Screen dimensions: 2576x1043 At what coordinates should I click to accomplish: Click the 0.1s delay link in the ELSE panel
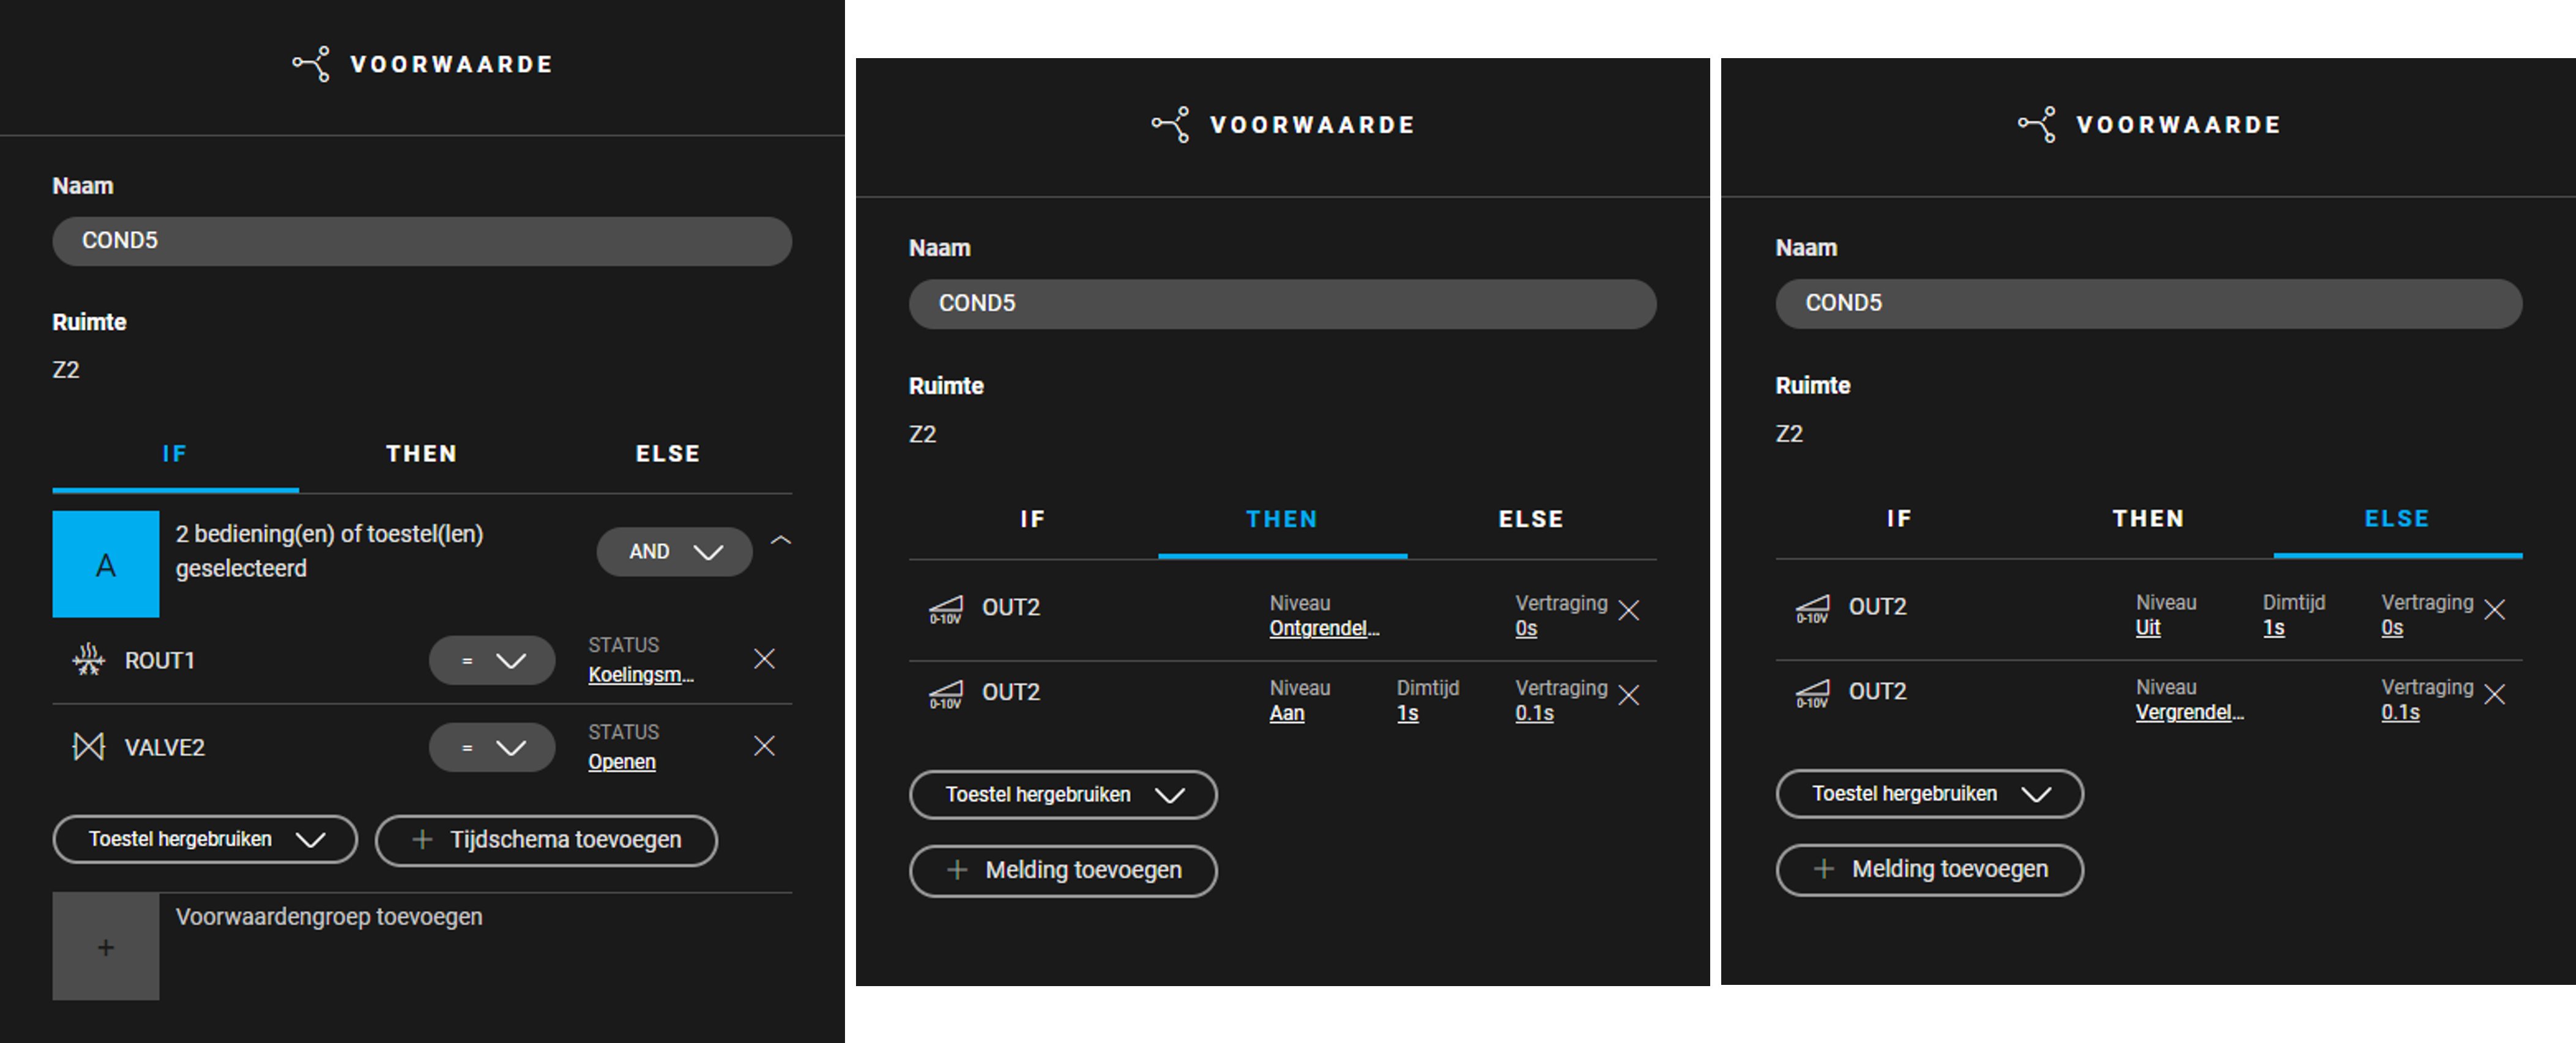tap(2400, 713)
